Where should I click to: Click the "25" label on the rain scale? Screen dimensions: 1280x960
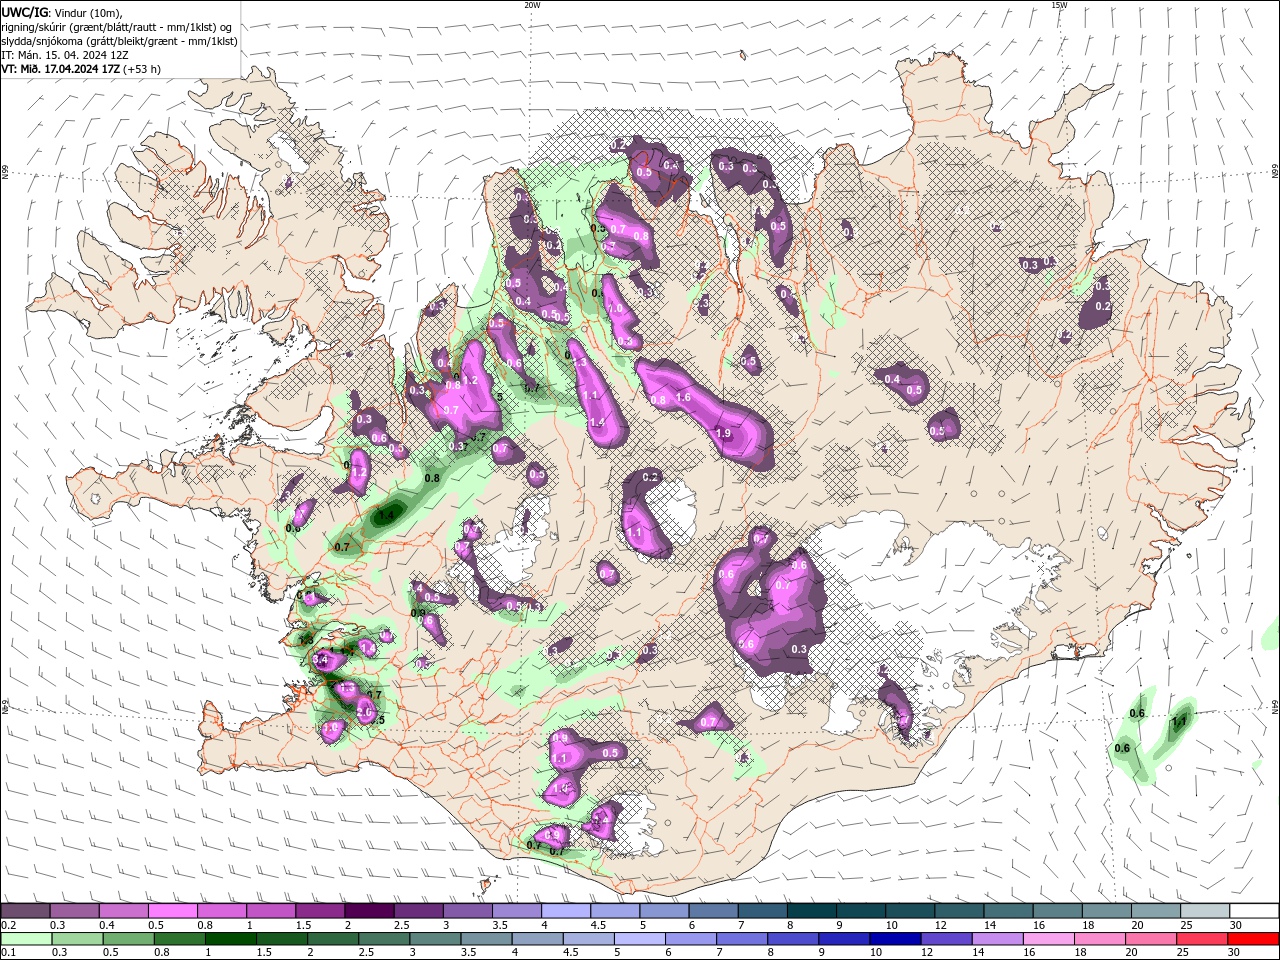point(1183,953)
